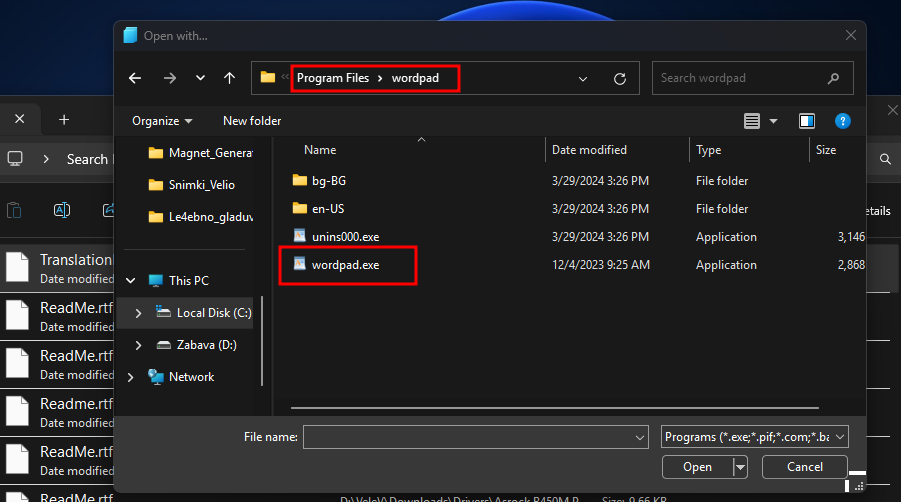901x502 pixels.
Task: Click the monitor icon in Explorer breadcrumb
Action: coord(15,159)
